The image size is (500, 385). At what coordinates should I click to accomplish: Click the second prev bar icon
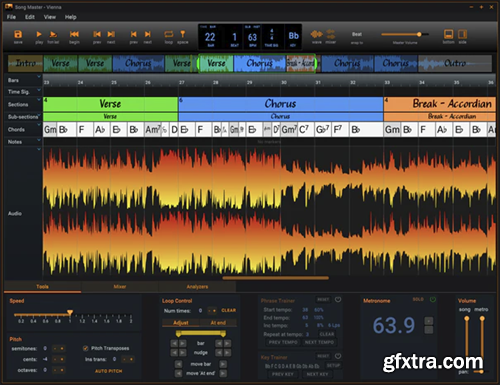coord(134,34)
